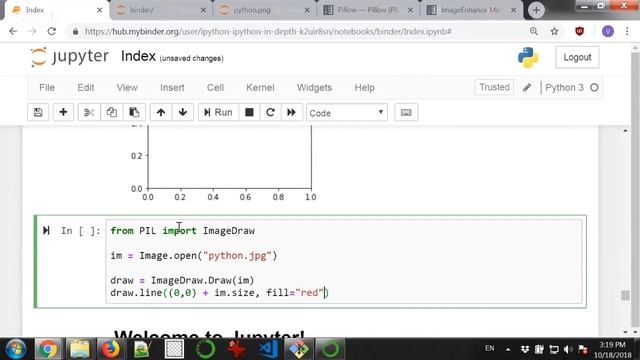Screen dimensions: 640x360
Task: Switch to the ImageEnhance Module tab
Action: coord(471,10)
